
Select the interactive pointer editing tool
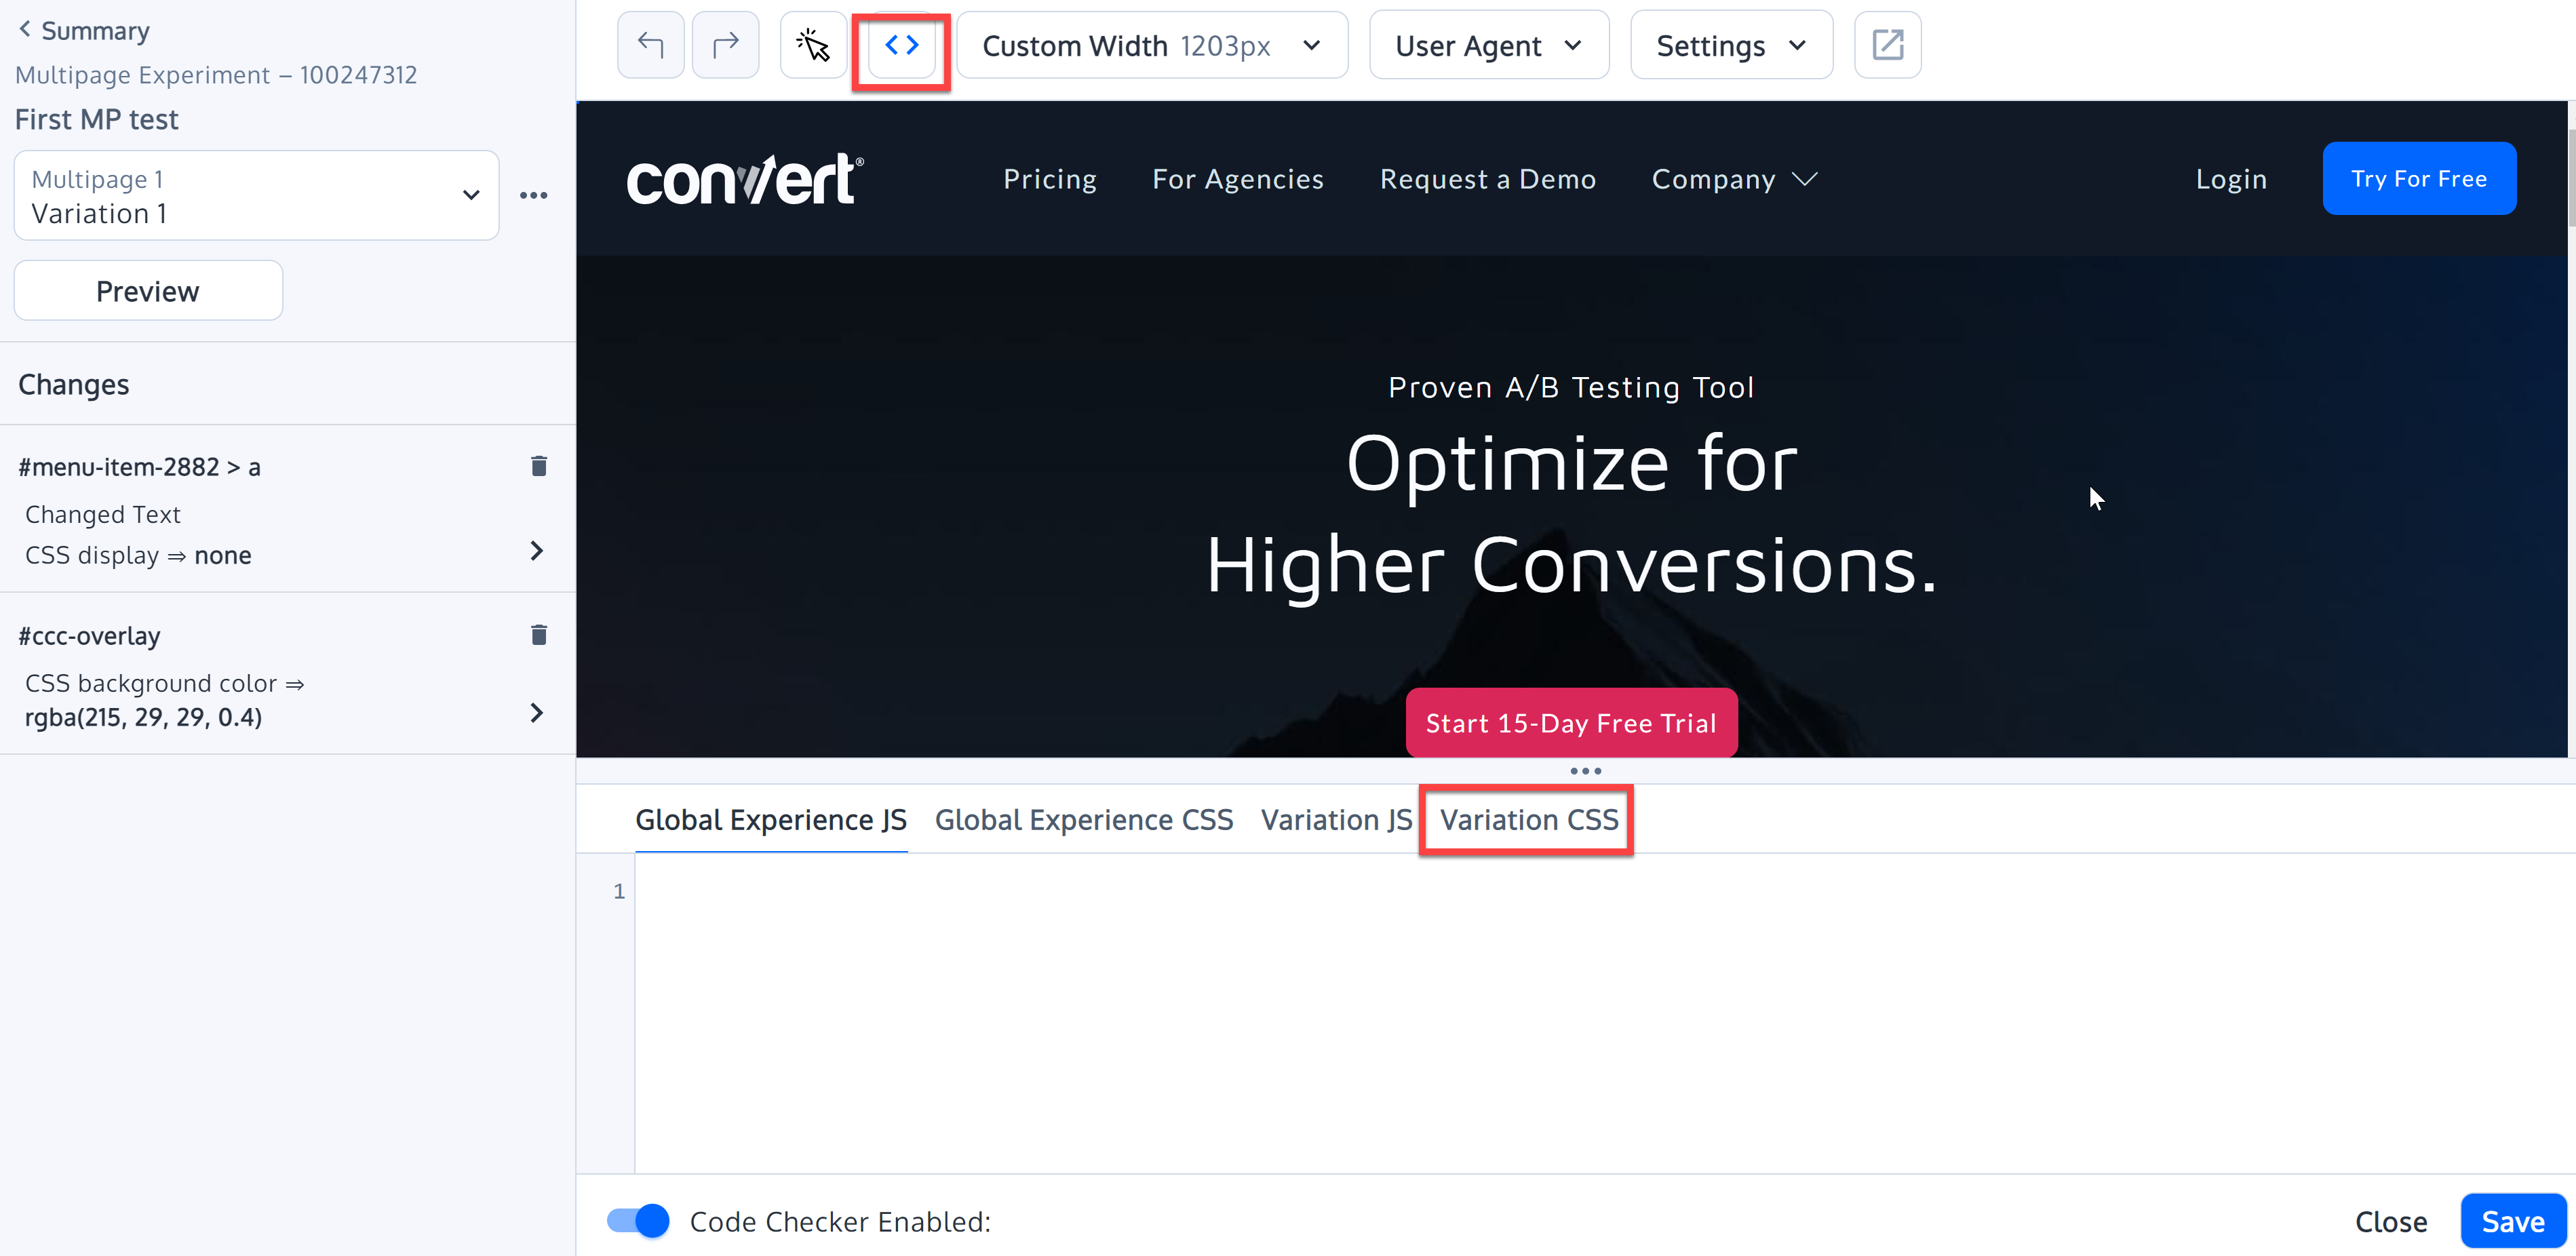812,44
